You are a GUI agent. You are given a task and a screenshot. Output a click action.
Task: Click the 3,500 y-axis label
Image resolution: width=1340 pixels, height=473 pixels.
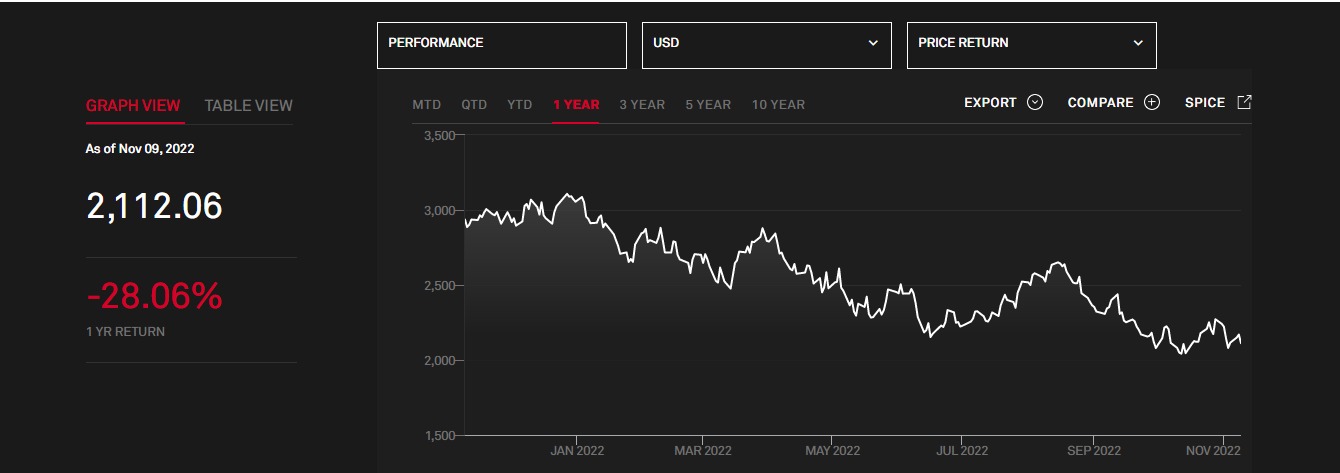click(440, 135)
